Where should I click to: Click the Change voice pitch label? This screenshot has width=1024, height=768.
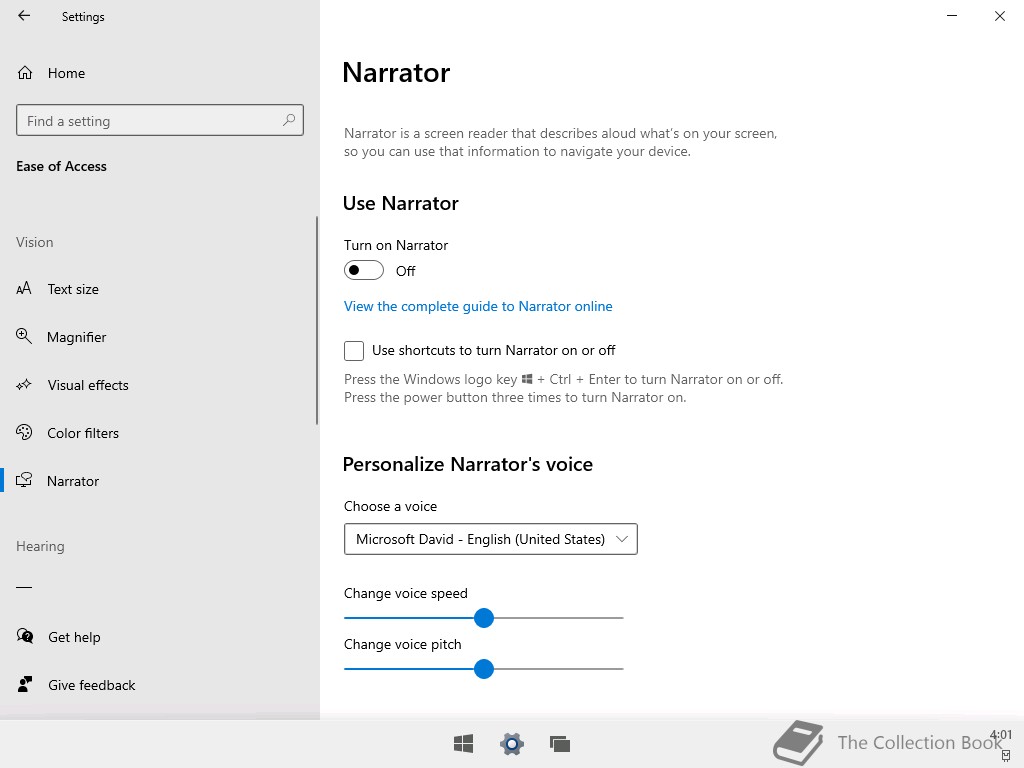coord(402,645)
